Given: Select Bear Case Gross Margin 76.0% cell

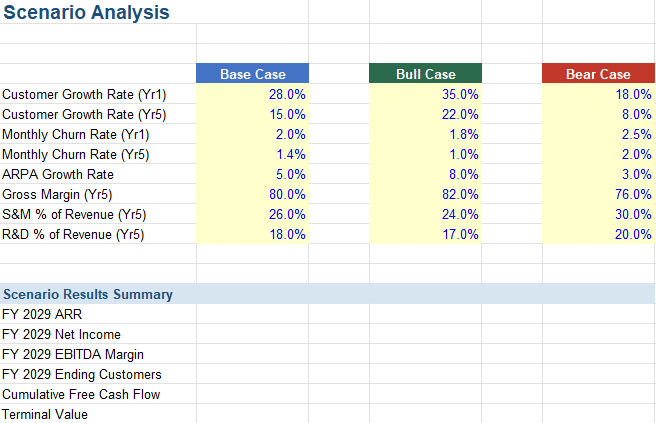Looking at the screenshot, I should tap(598, 194).
